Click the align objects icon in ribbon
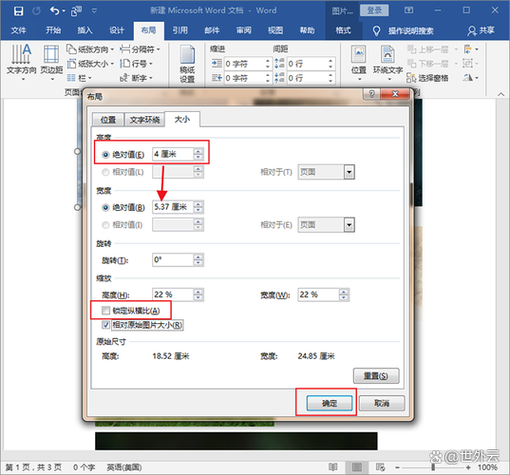The height and width of the screenshot is (475, 510). point(471,50)
